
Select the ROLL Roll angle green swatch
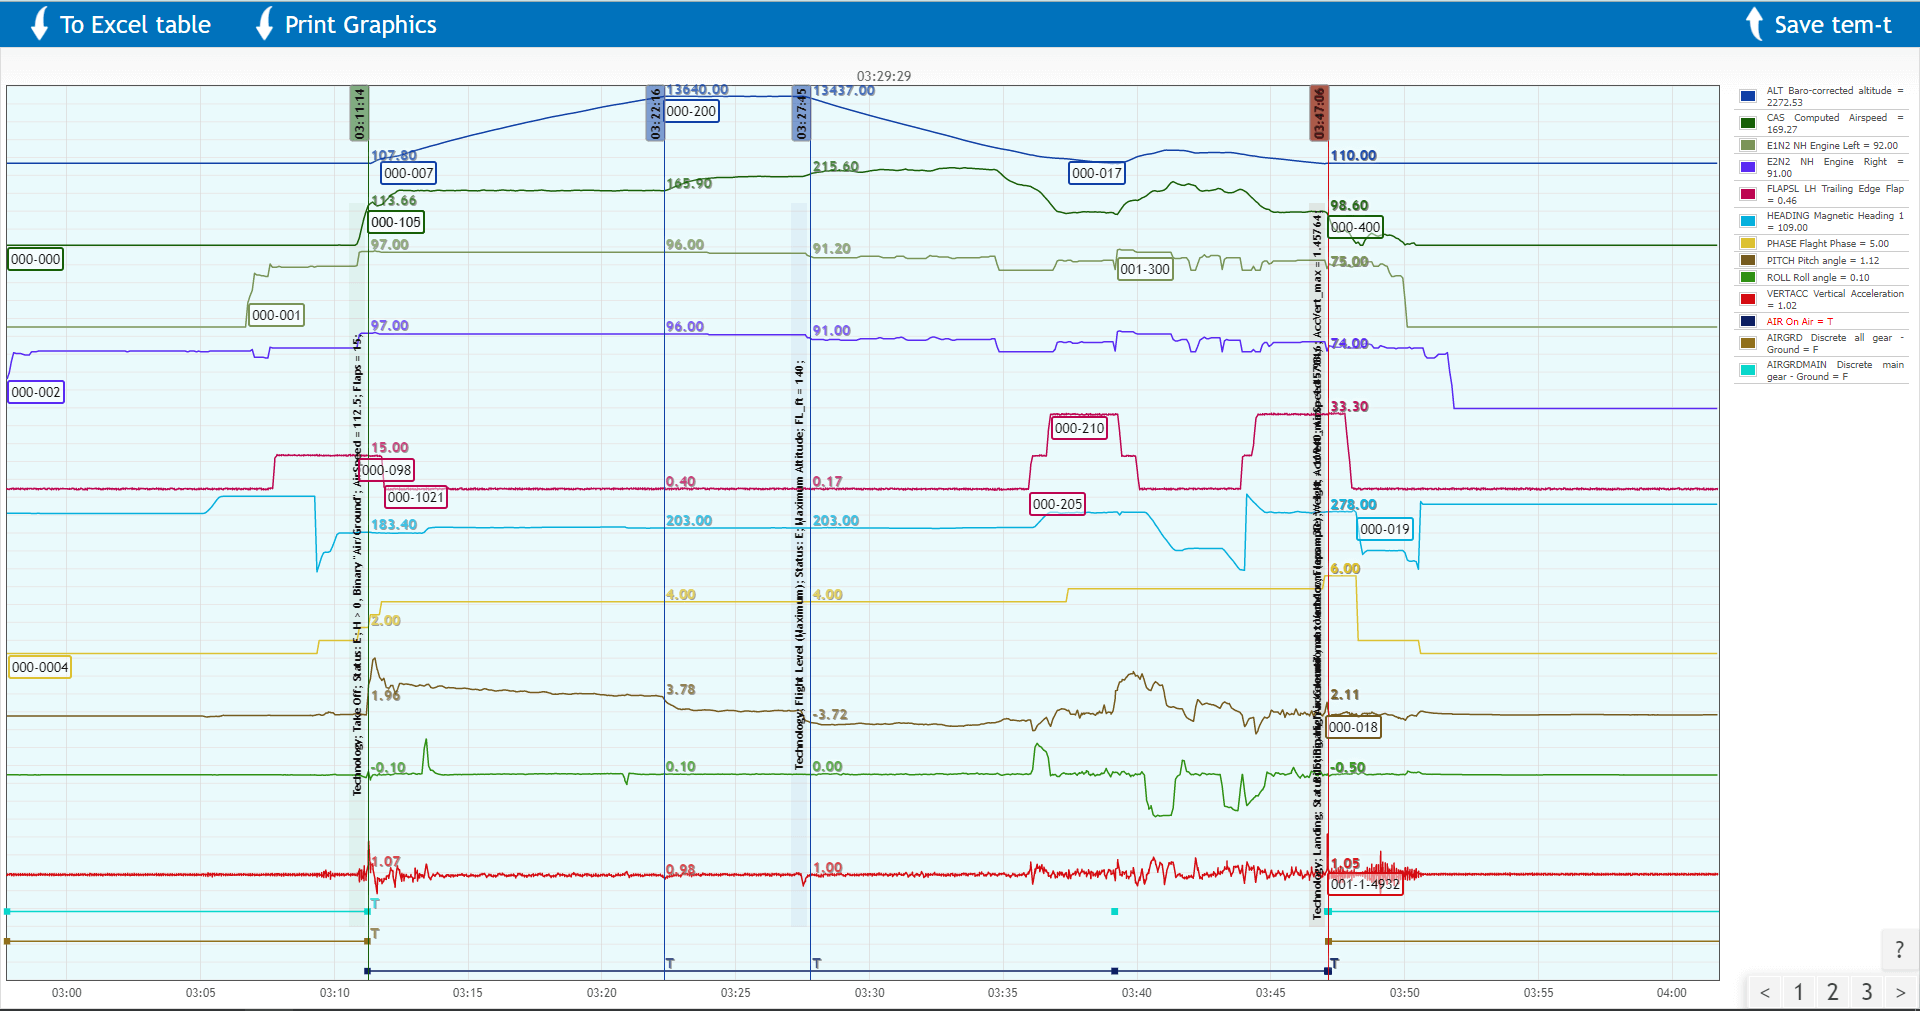[x=1747, y=277]
